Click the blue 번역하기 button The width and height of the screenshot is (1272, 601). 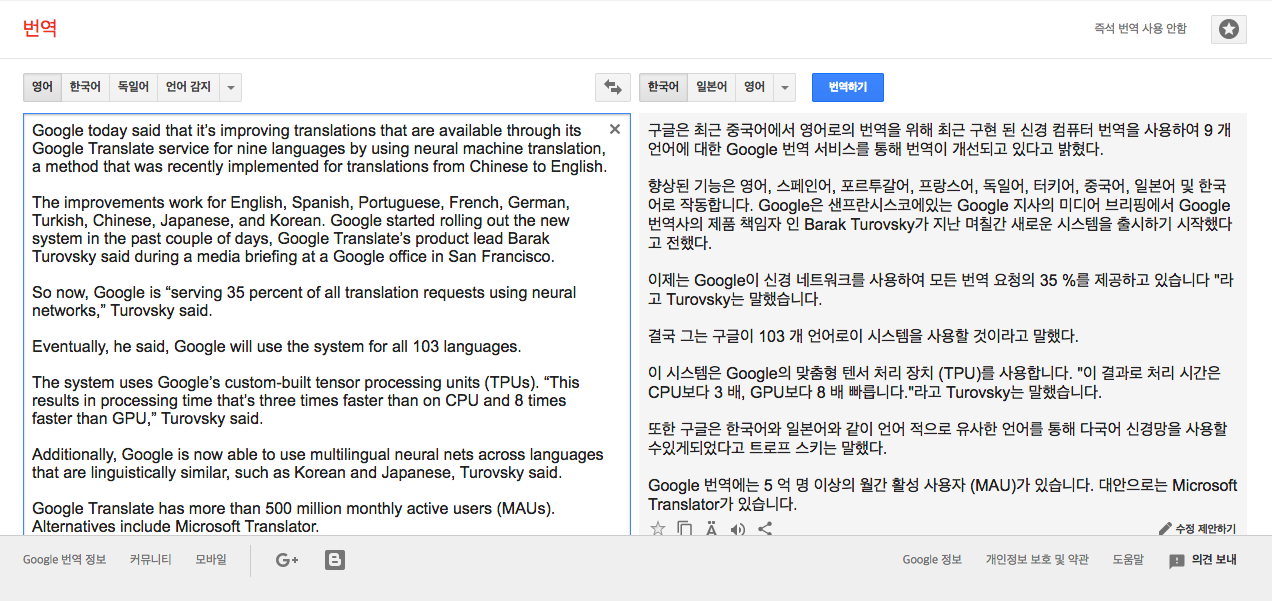848,87
